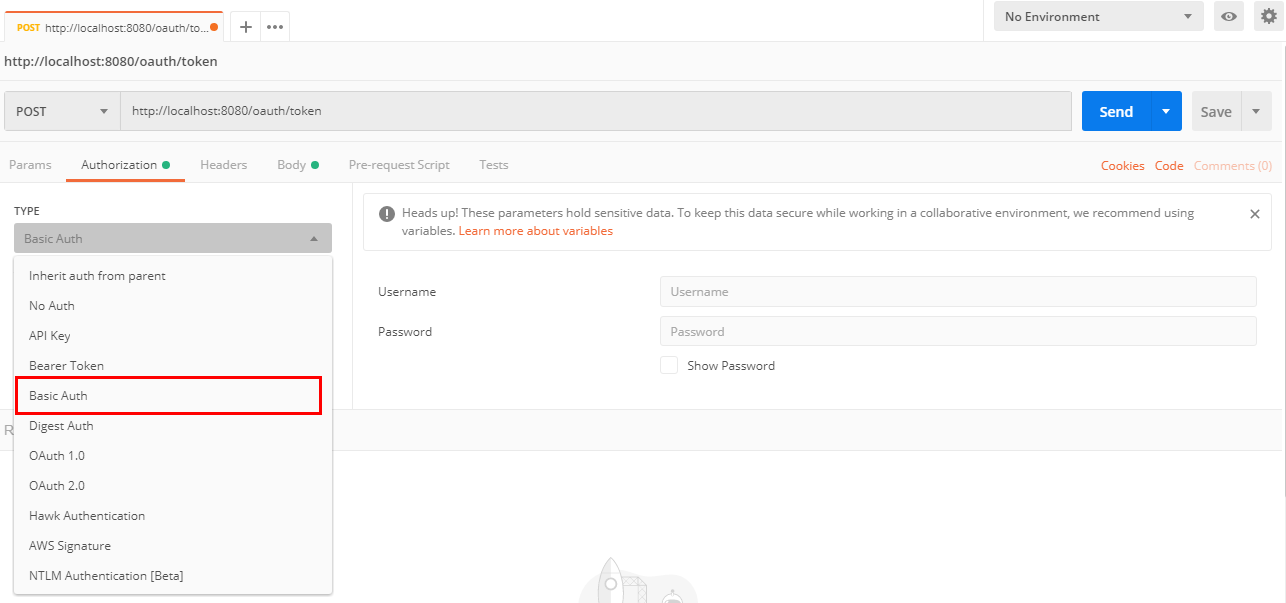Click the Heads up info icon
The height and width of the screenshot is (603, 1286).
tap(387, 214)
